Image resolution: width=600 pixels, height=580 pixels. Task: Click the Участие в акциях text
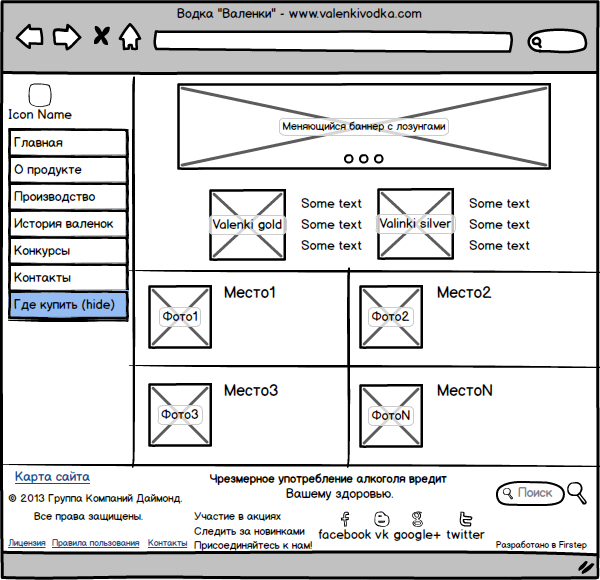point(237,516)
